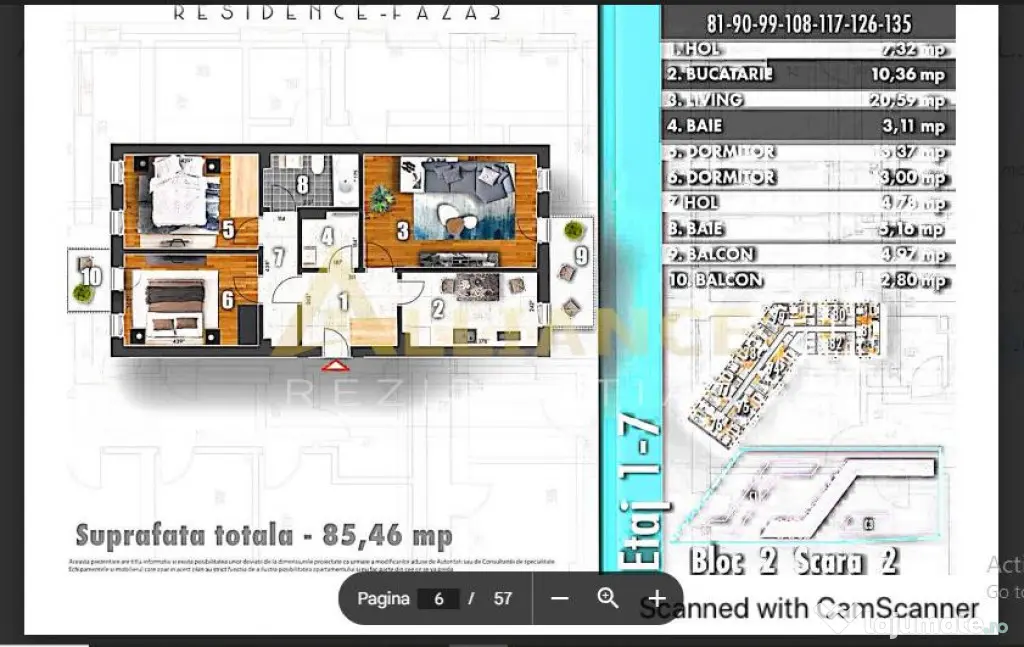This screenshot has width=1024, height=647.
Task: Select the '2. BUCATARIE' row in the table
Action: 808,74
